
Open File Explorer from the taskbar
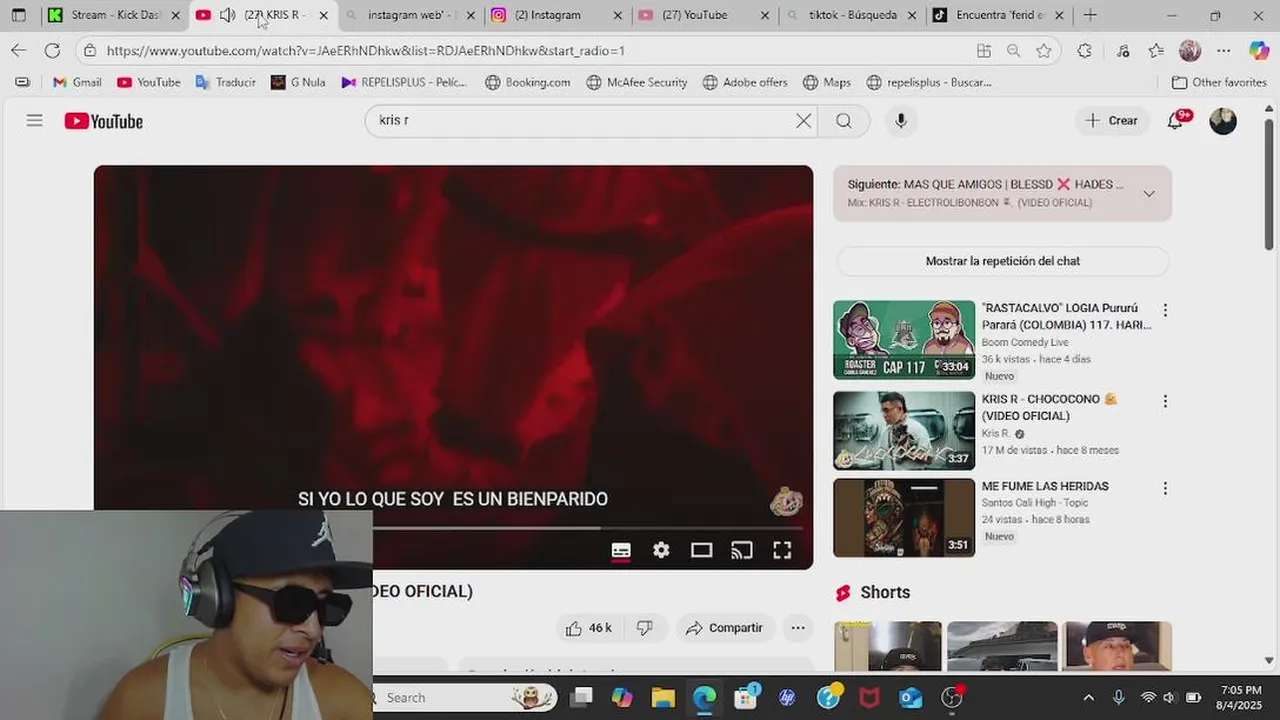pyautogui.click(x=663, y=697)
